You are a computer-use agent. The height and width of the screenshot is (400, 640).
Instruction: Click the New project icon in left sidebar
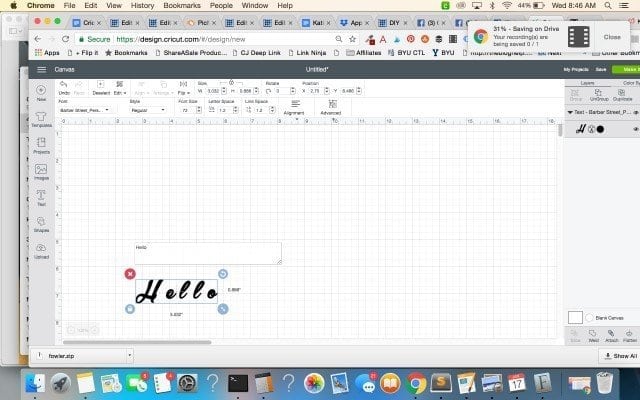pos(41,93)
